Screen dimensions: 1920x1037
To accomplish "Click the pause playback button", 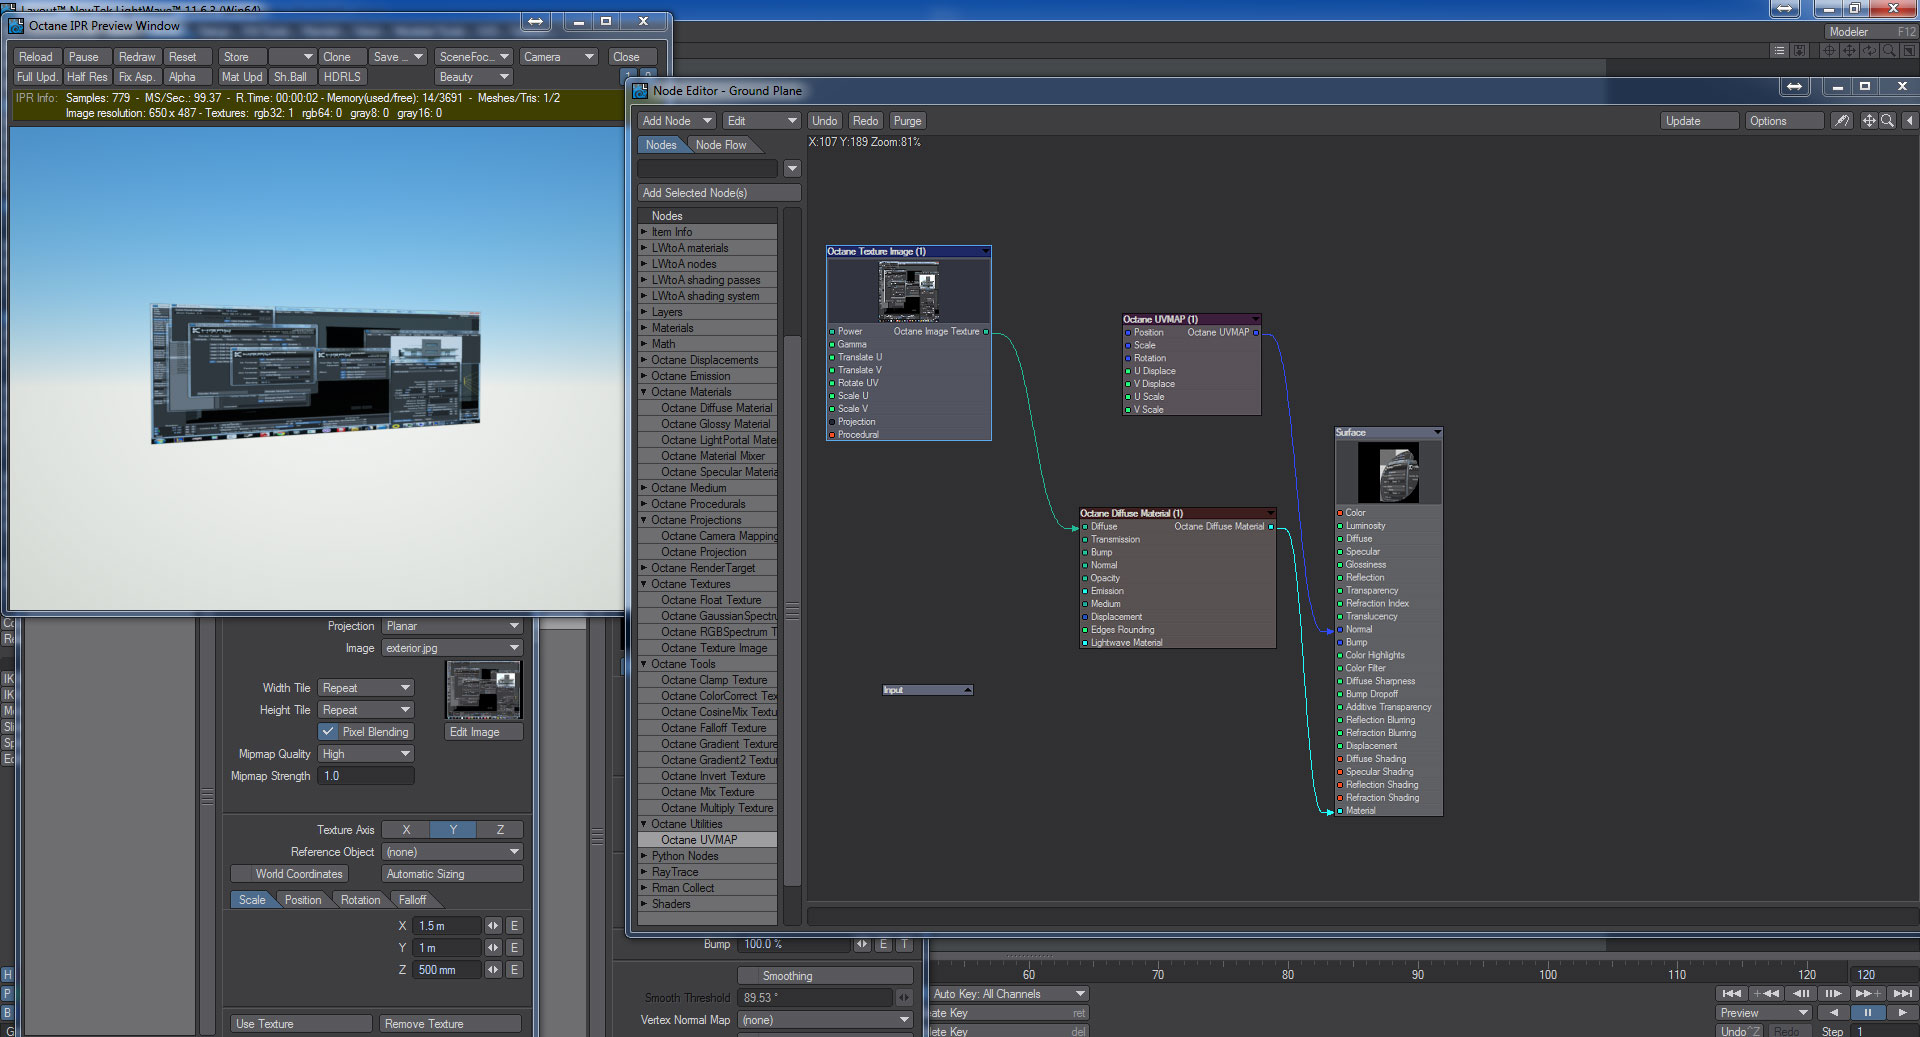I will [x=1867, y=1013].
